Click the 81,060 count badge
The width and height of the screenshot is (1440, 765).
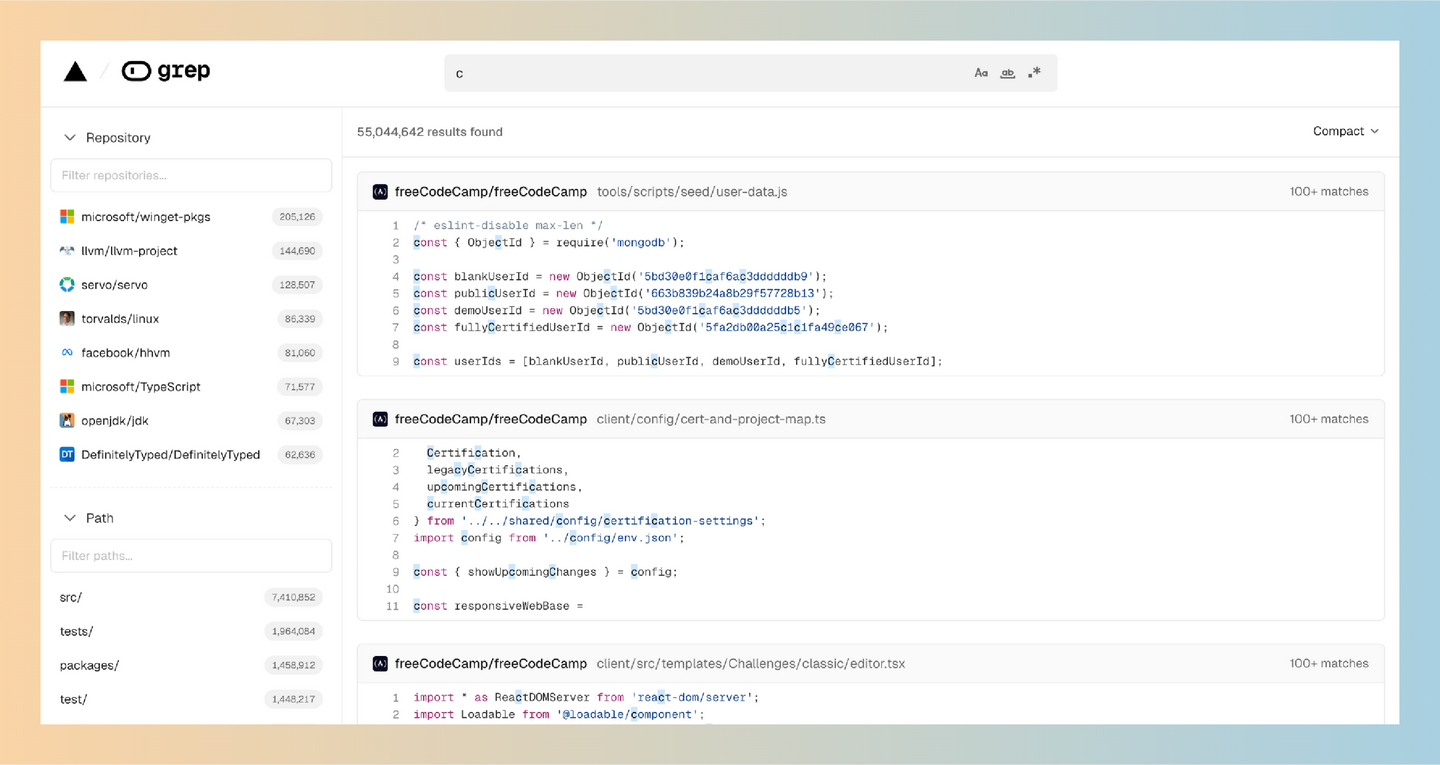tap(300, 353)
